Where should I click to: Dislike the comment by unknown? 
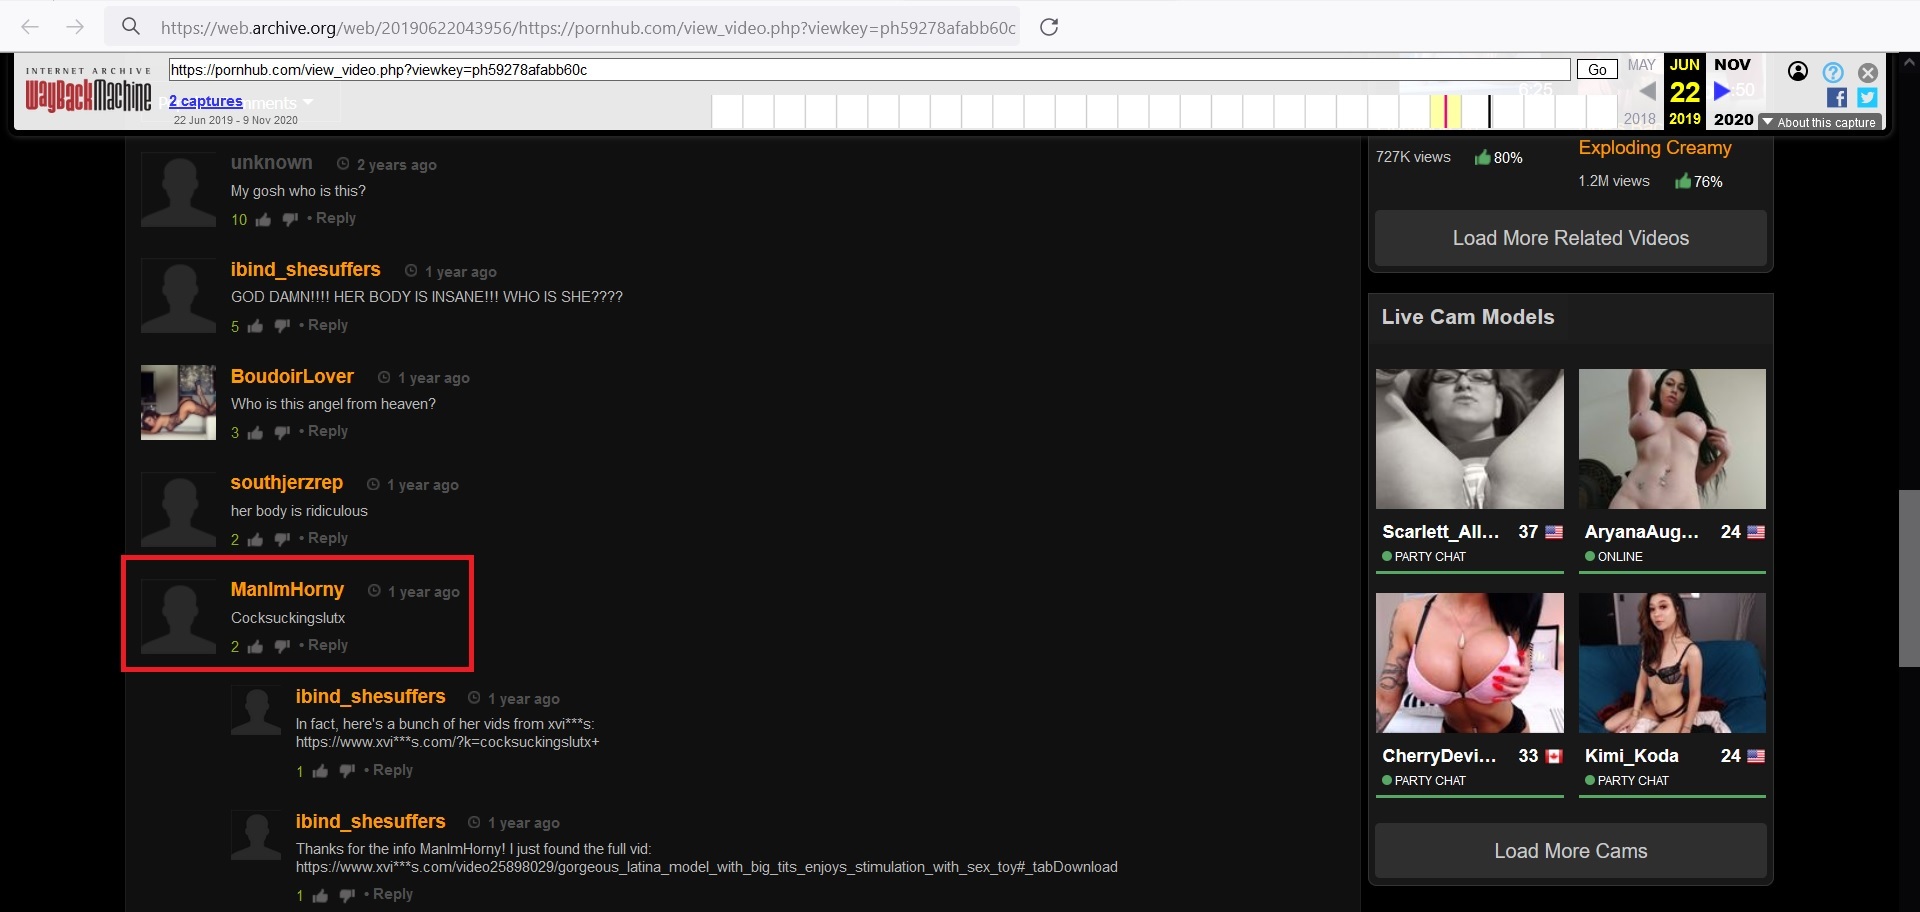click(290, 219)
